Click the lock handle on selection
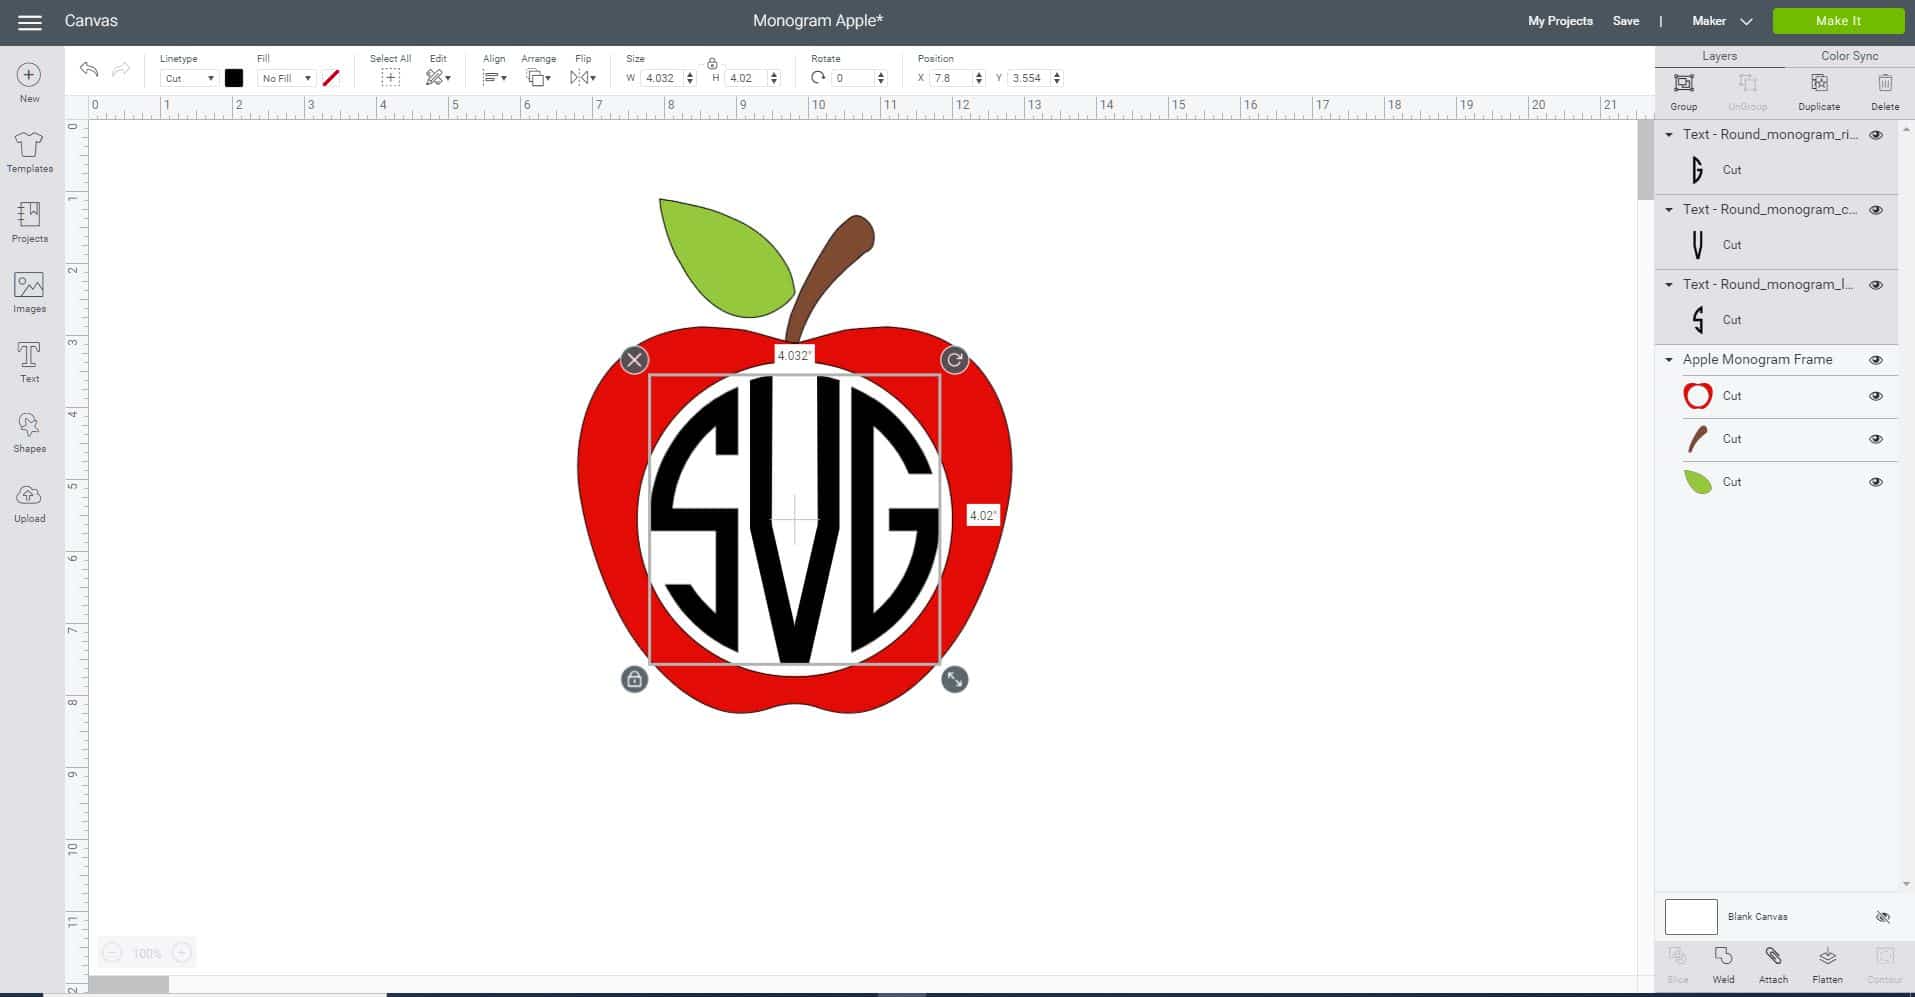1915x997 pixels. click(x=634, y=680)
